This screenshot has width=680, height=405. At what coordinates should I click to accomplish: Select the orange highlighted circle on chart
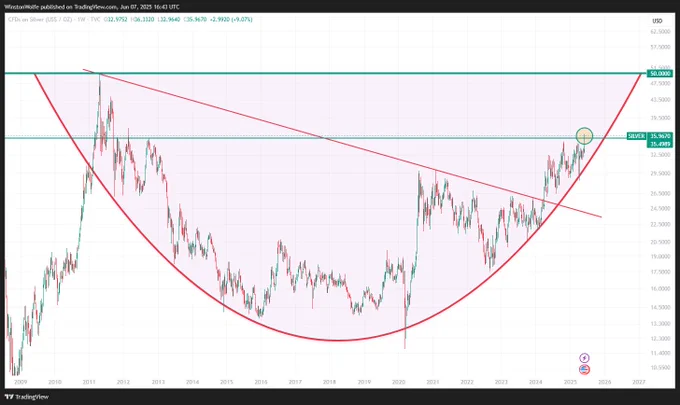coord(584,136)
